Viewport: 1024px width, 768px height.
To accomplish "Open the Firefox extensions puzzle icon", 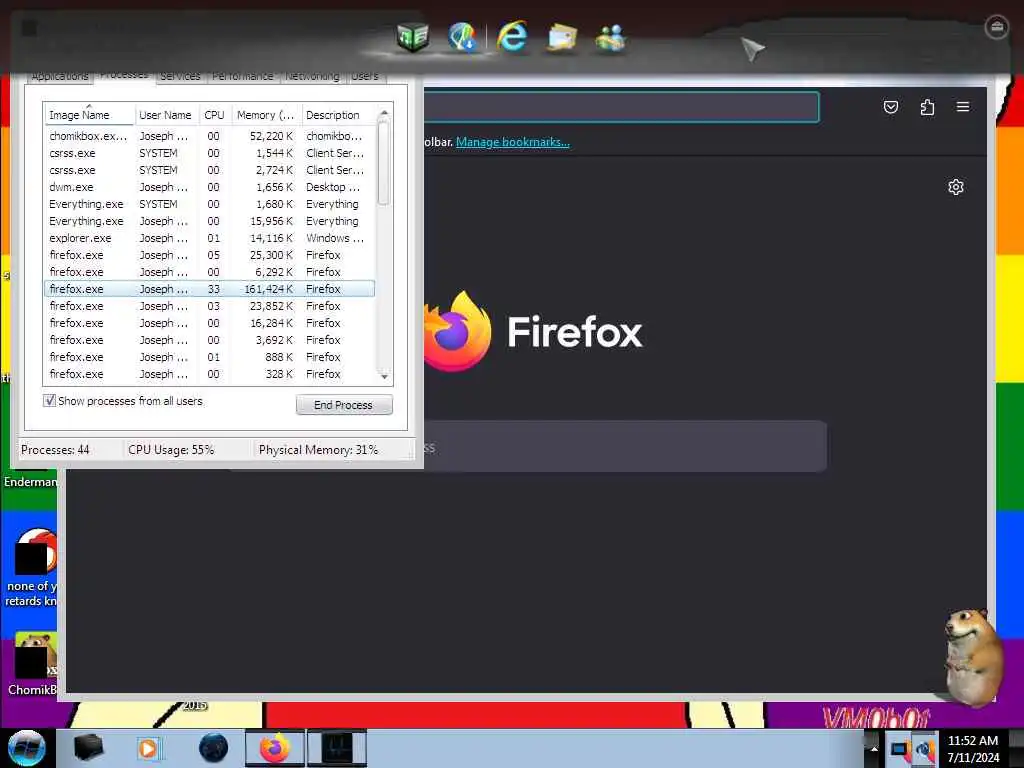I will (x=927, y=107).
